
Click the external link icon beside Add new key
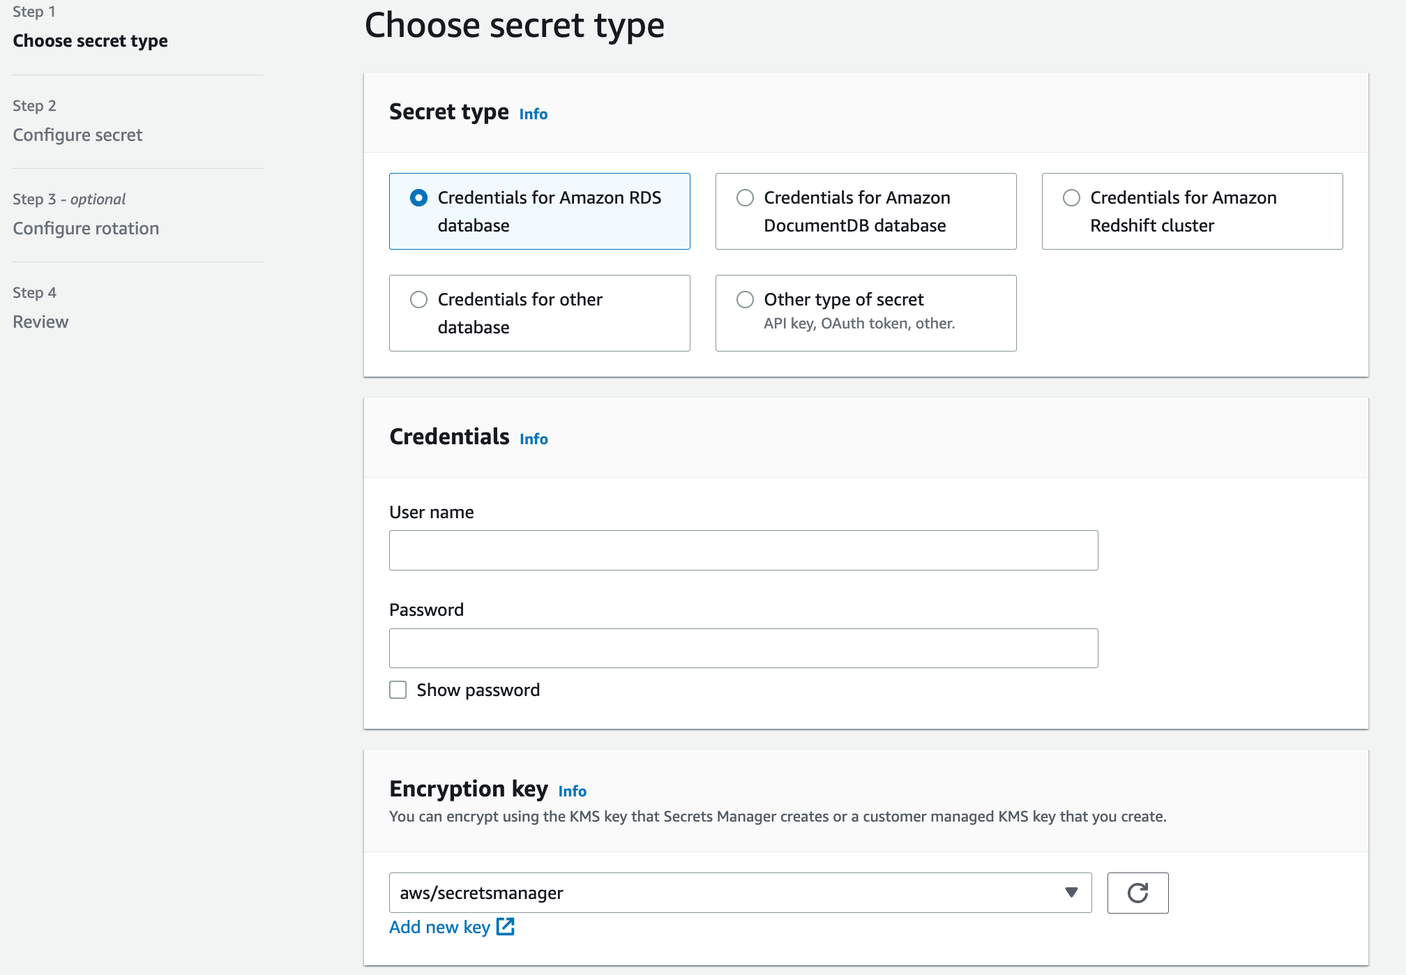click(x=506, y=927)
